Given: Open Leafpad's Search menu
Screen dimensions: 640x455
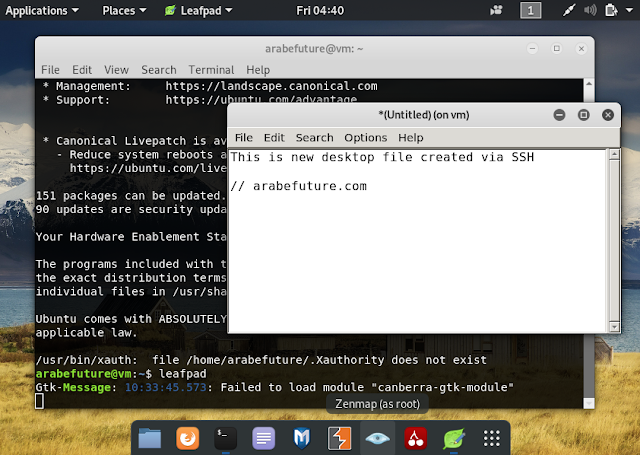Looking at the screenshot, I should [314, 138].
